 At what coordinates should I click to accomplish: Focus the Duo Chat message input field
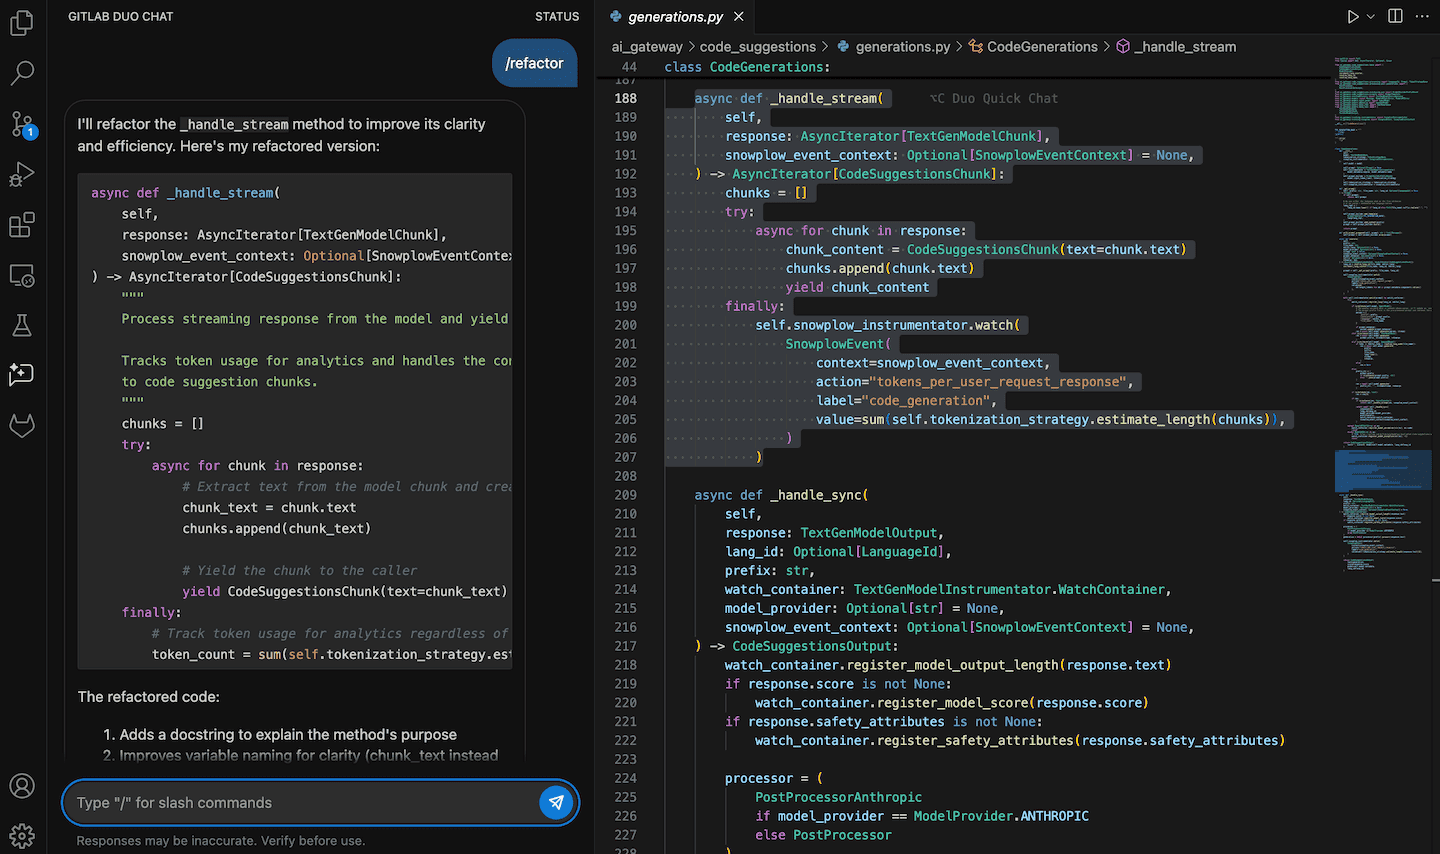[280, 802]
